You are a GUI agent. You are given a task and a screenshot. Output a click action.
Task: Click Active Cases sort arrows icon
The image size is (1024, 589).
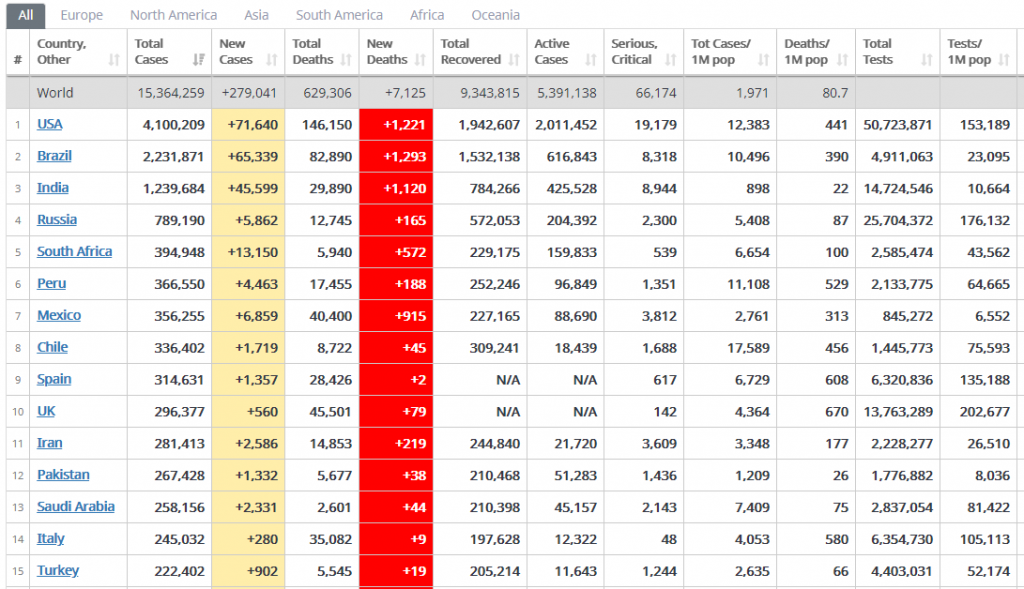tap(591, 60)
